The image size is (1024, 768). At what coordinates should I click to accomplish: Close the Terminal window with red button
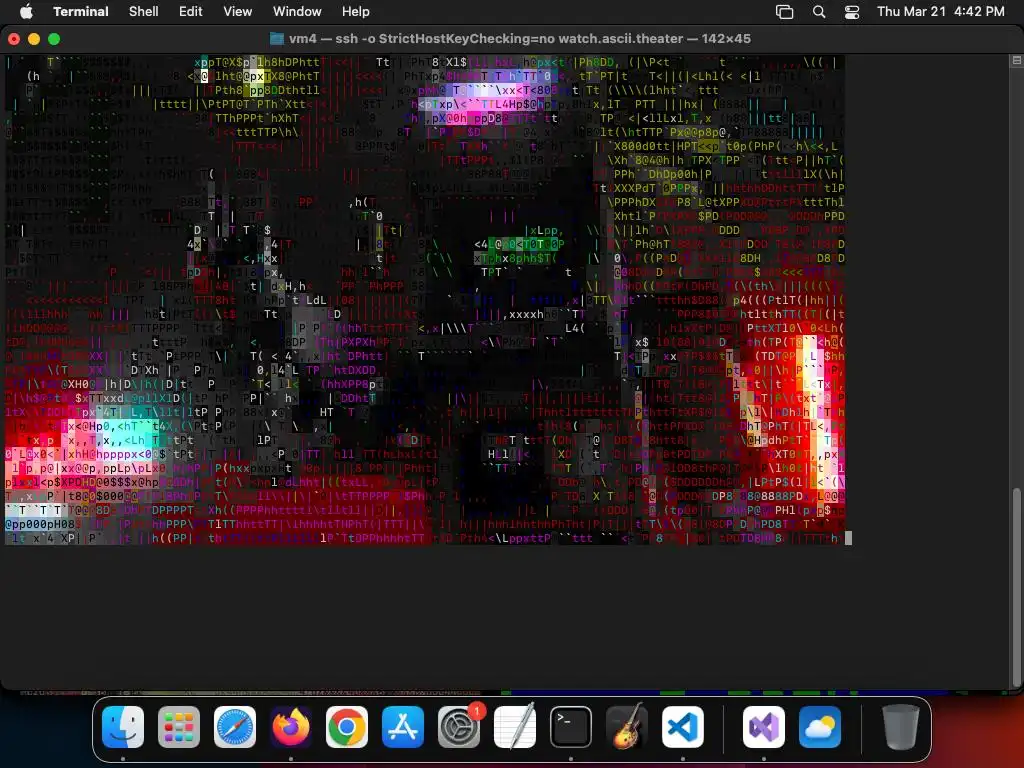(14, 39)
